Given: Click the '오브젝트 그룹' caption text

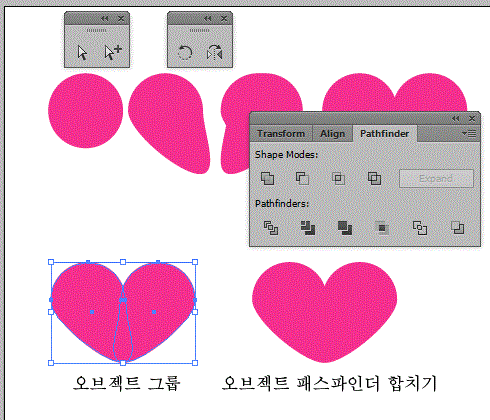Looking at the screenshot, I should click(x=127, y=383).
